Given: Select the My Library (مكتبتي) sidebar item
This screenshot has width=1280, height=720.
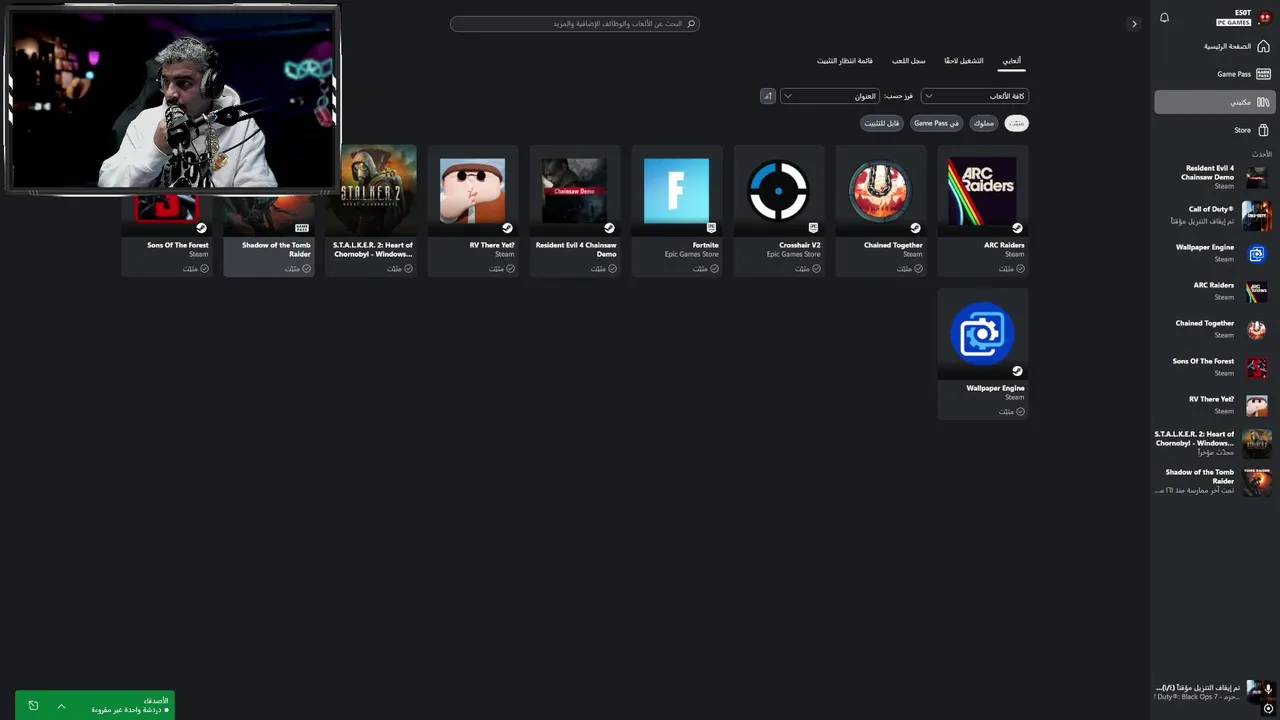Looking at the screenshot, I should pyautogui.click(x=1214, y=102).
